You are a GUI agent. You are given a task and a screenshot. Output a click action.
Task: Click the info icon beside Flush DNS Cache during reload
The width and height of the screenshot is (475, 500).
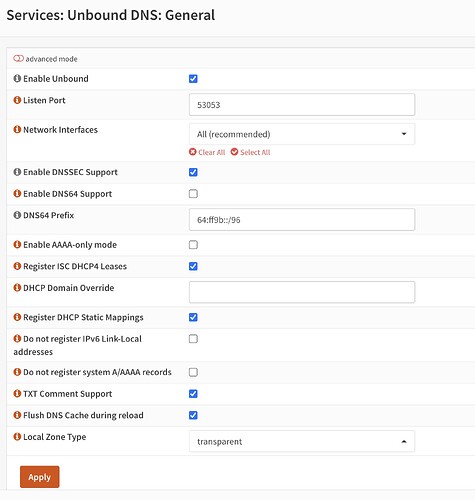point(17,415)
